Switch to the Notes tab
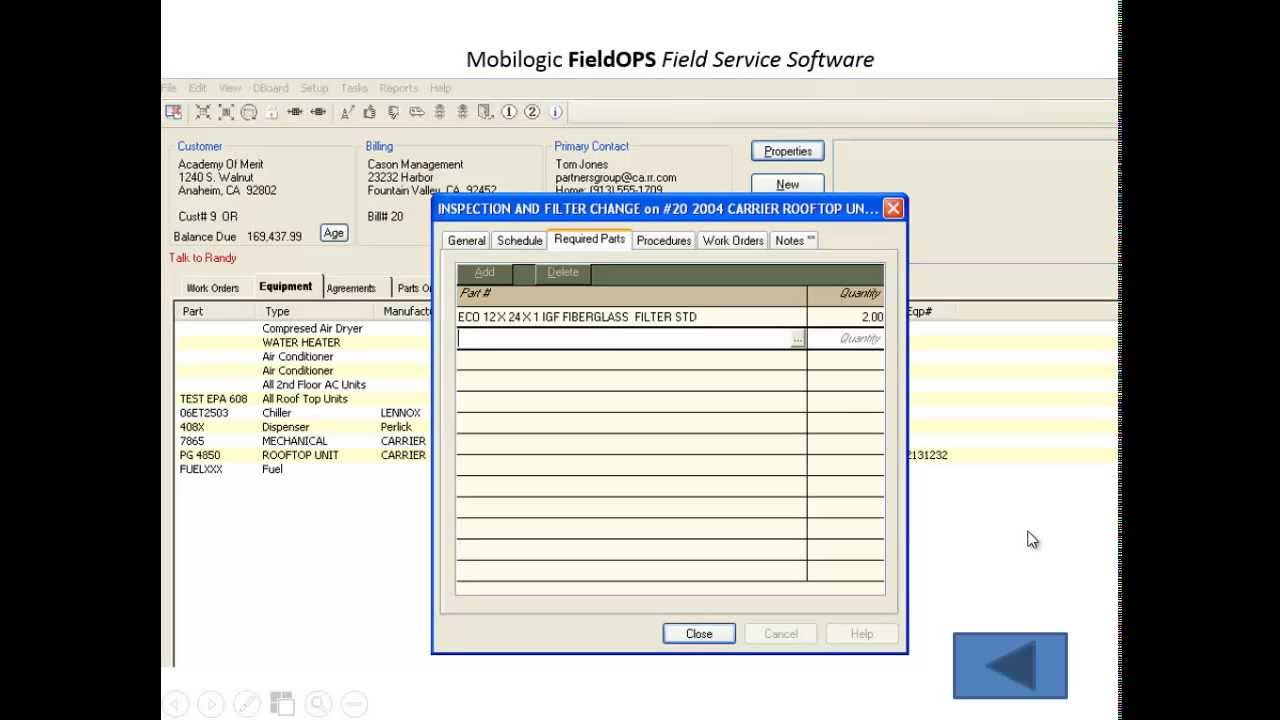 pyautogui.click(x=795, y=240)
